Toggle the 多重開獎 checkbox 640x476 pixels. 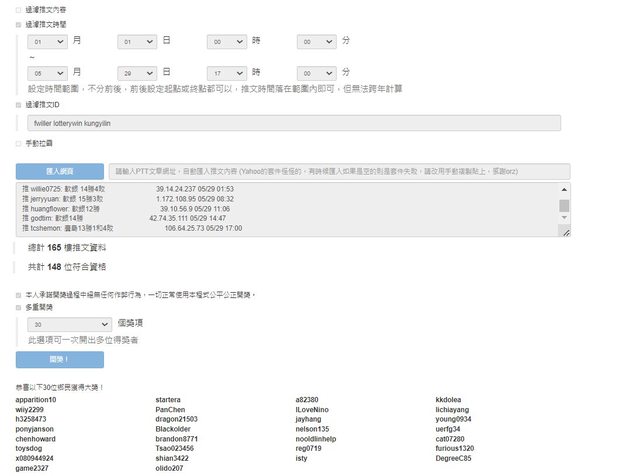point(18,308)
